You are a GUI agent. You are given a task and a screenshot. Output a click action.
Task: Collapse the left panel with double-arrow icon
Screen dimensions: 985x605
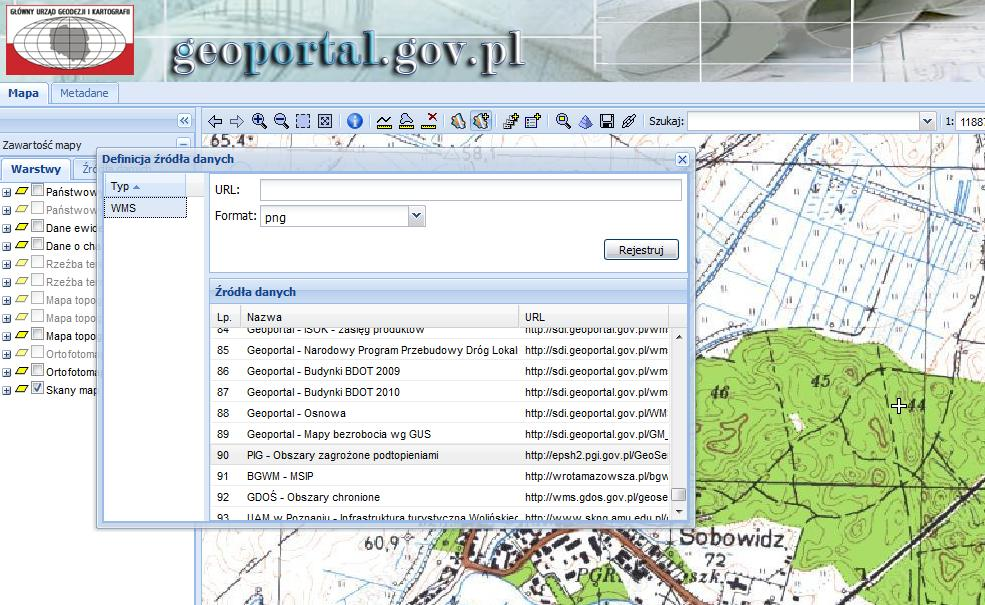pos(184,120)
